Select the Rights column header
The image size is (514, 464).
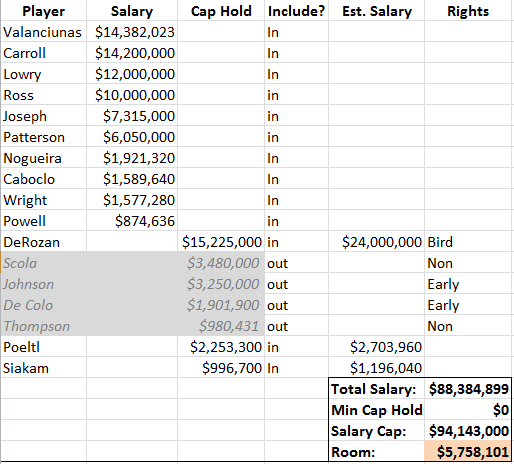pos(468,11)
